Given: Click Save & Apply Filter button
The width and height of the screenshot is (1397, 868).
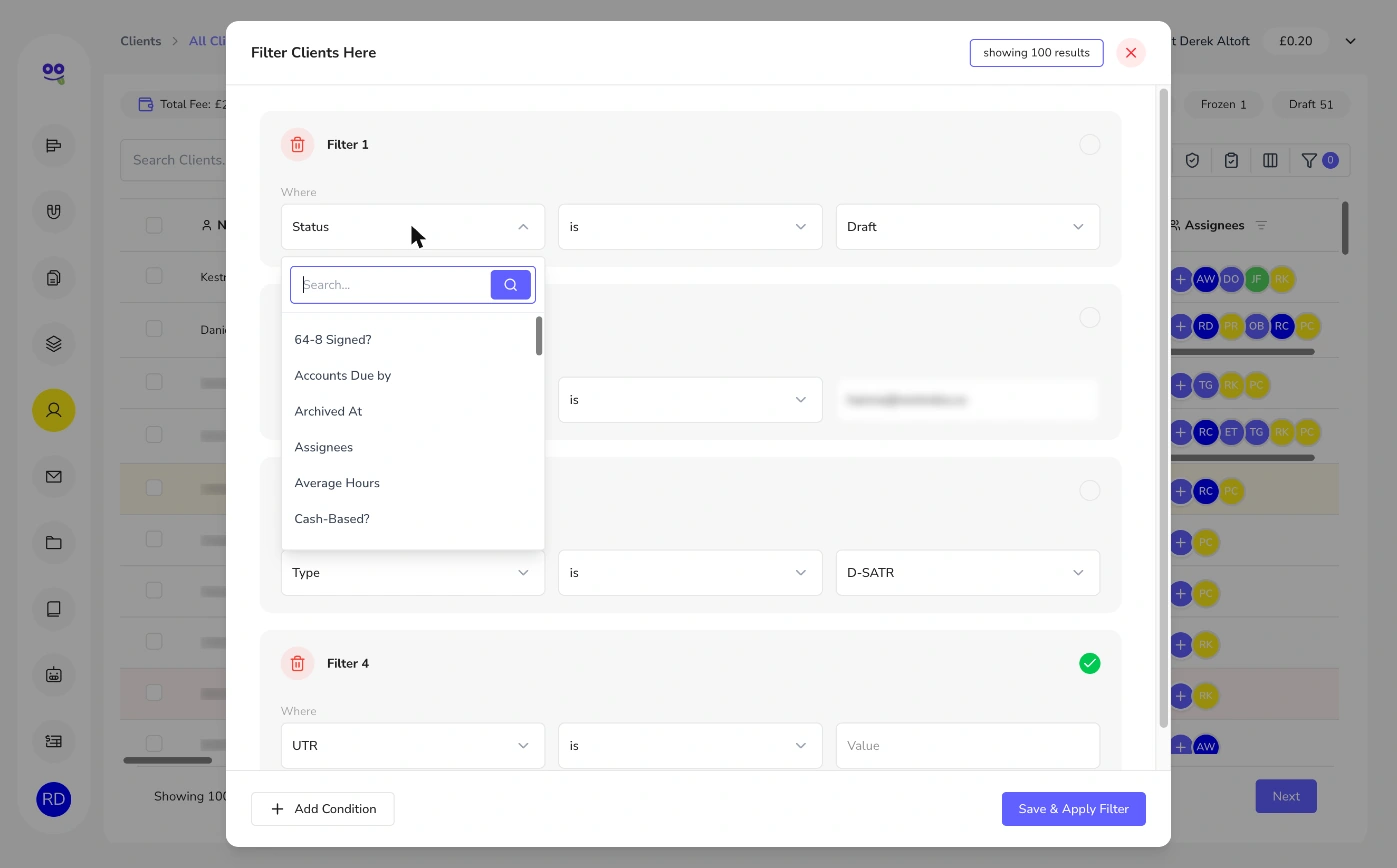Looking at the screenshot, I should (x=1074, y=809).
